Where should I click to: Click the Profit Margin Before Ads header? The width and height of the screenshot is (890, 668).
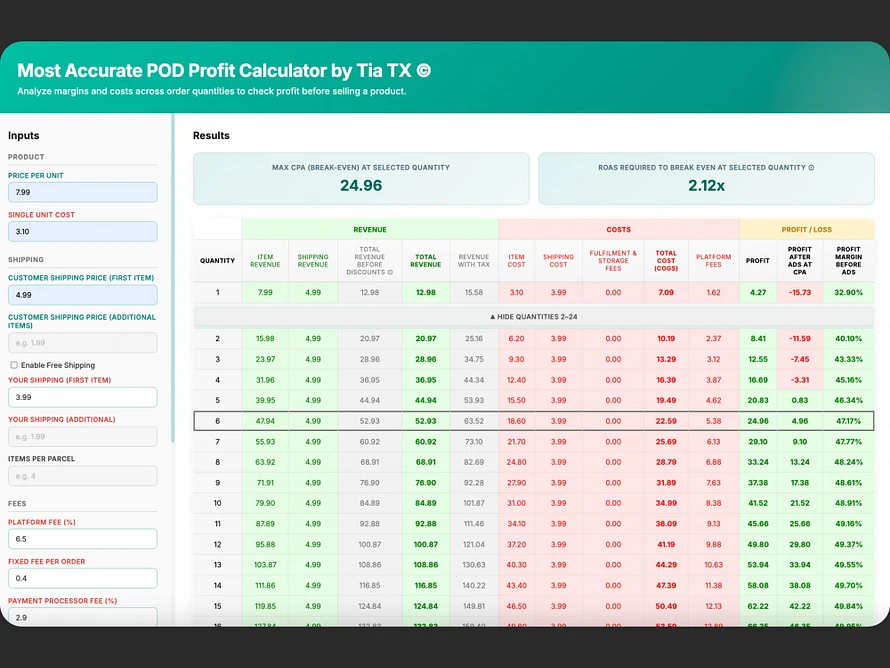pos(848,261)
